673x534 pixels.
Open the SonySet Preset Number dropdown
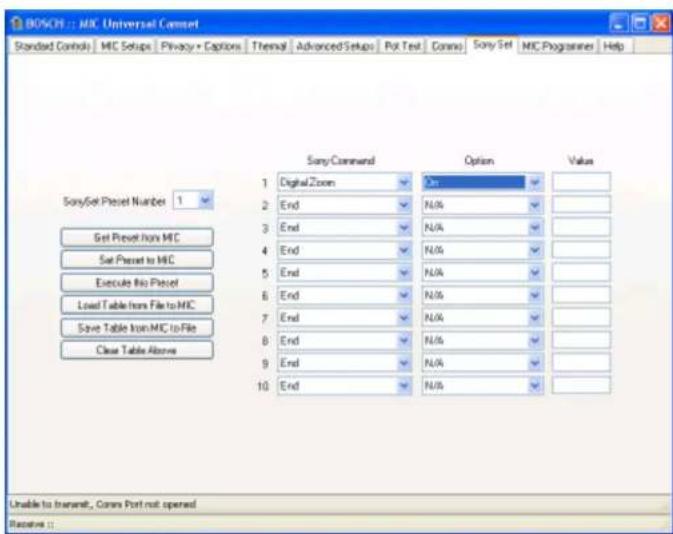(x=193, y=200)
